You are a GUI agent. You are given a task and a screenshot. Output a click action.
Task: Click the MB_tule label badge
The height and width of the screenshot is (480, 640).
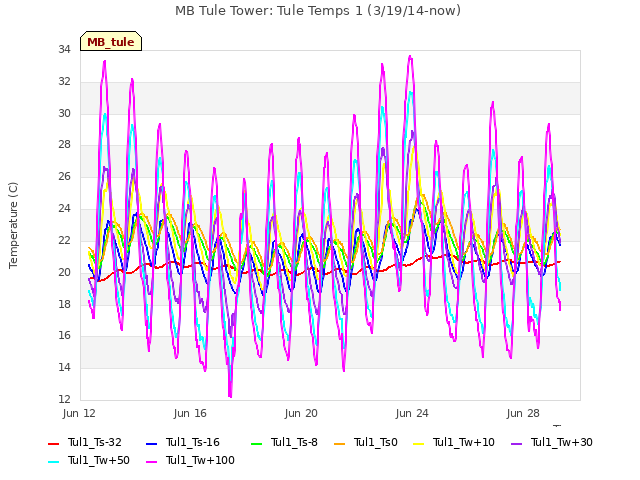[x=111, y=41]
